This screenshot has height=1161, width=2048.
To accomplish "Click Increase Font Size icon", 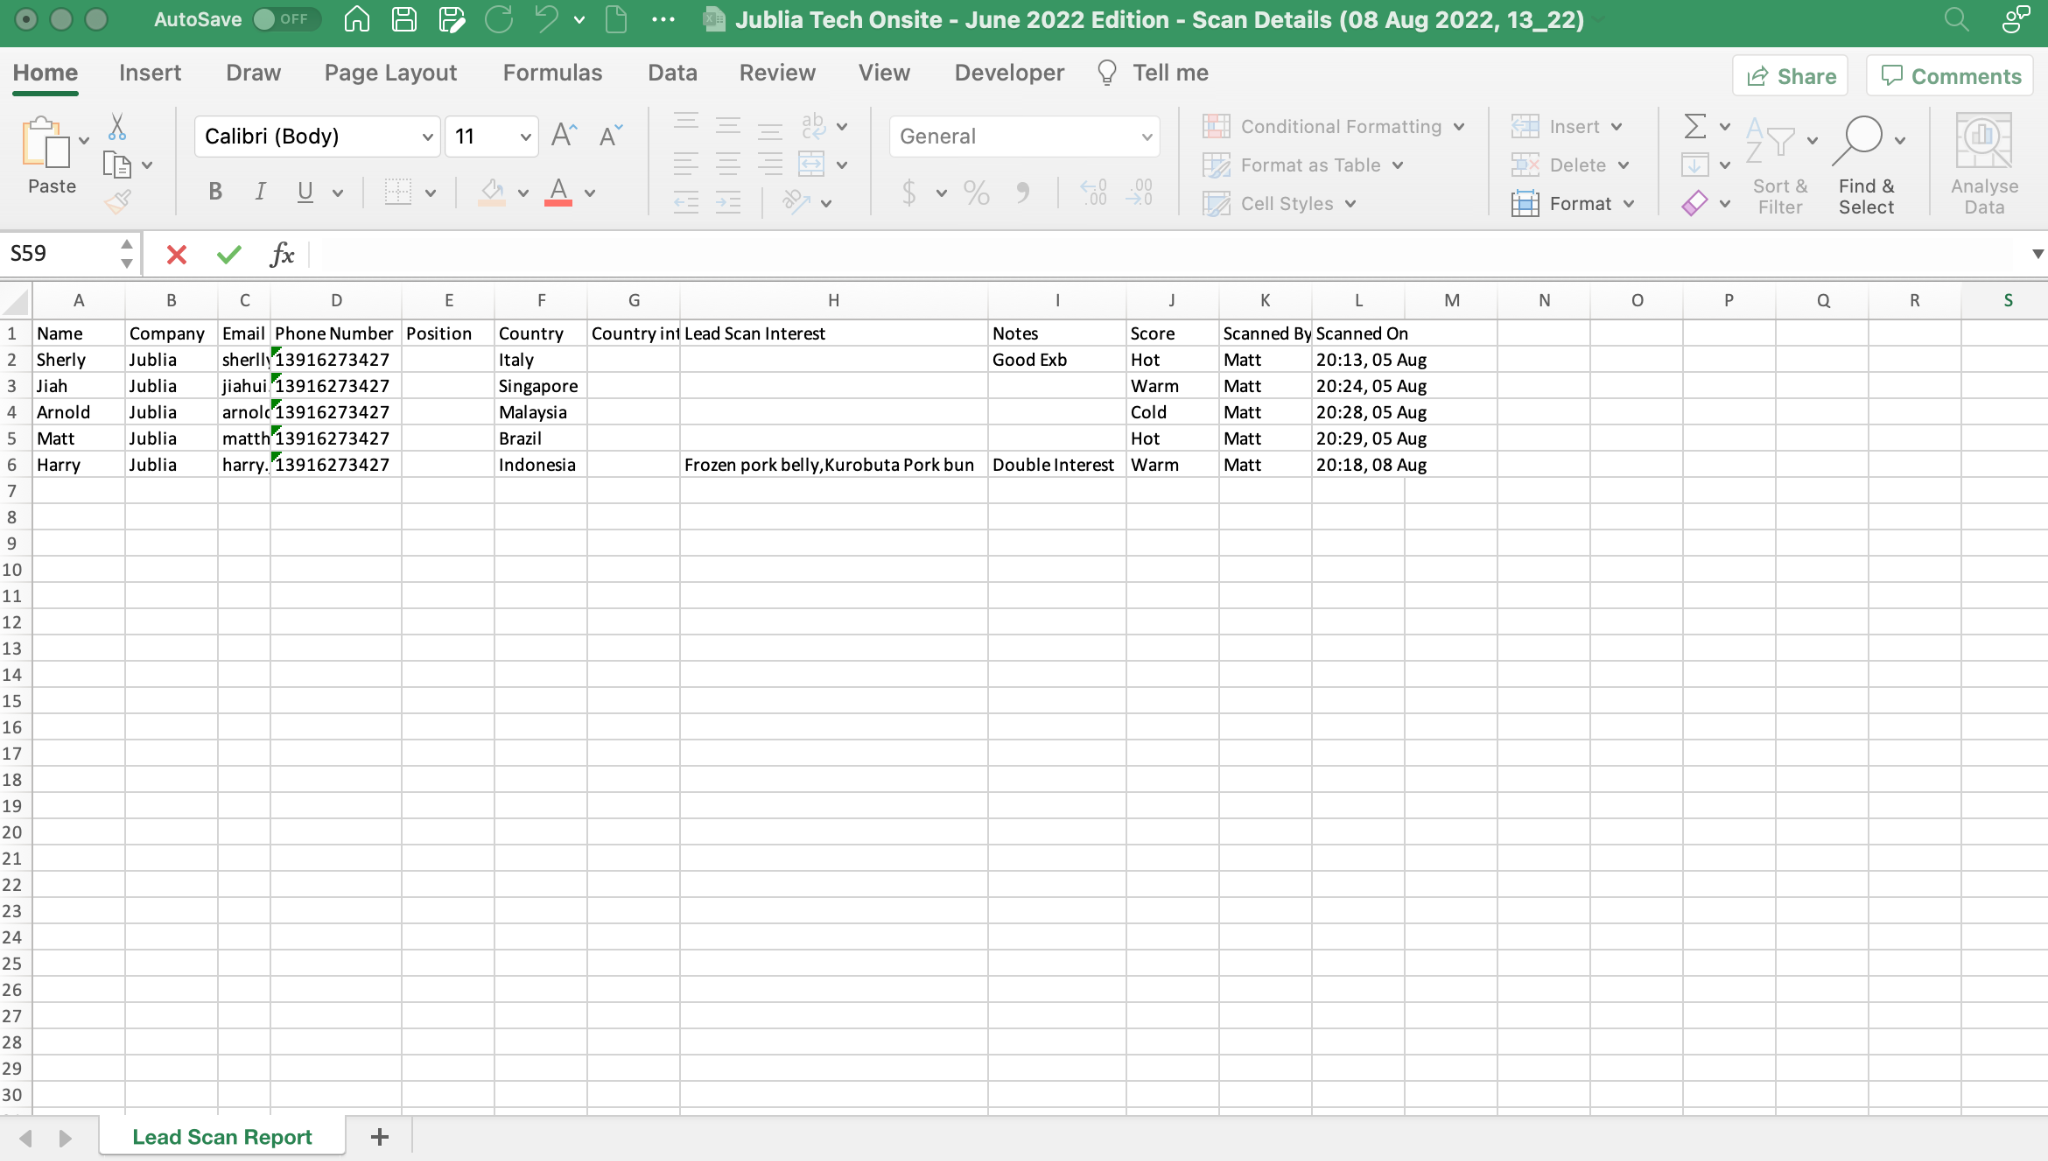I will point(564,136).
